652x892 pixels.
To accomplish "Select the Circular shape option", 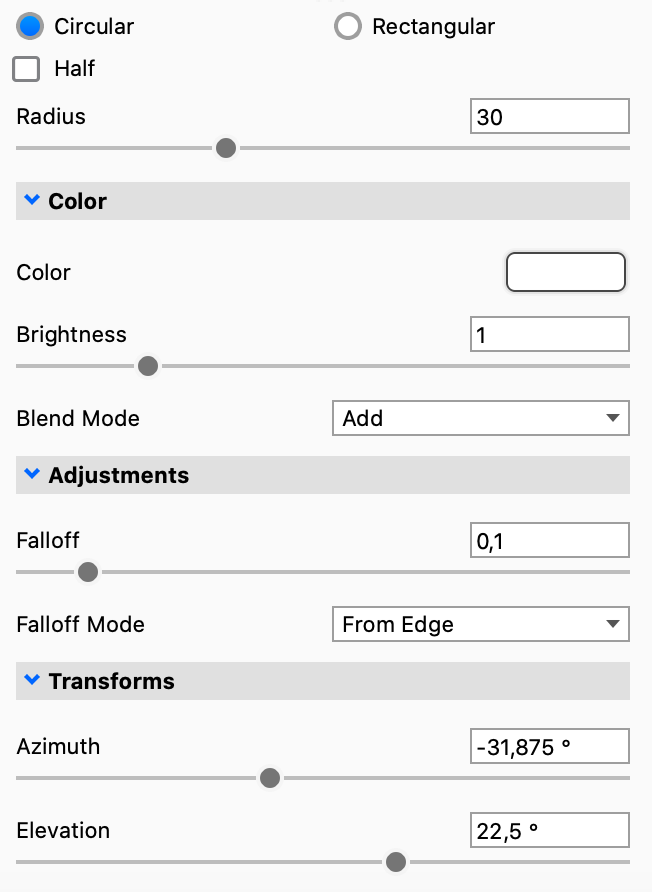I will (32, 26).
